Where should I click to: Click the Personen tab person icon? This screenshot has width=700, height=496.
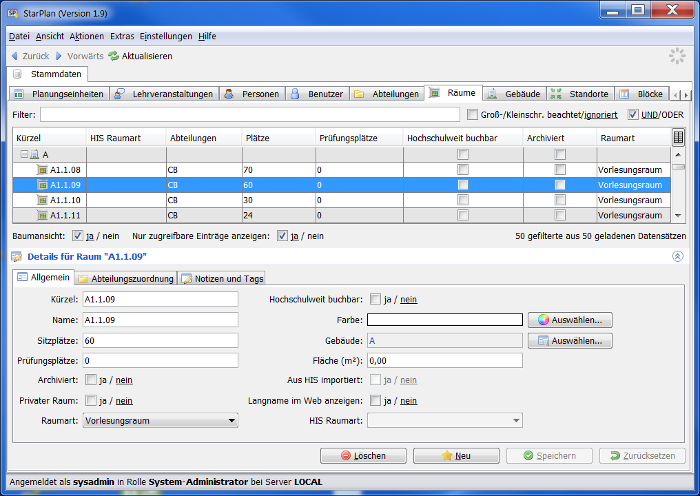tap(229, 94)
